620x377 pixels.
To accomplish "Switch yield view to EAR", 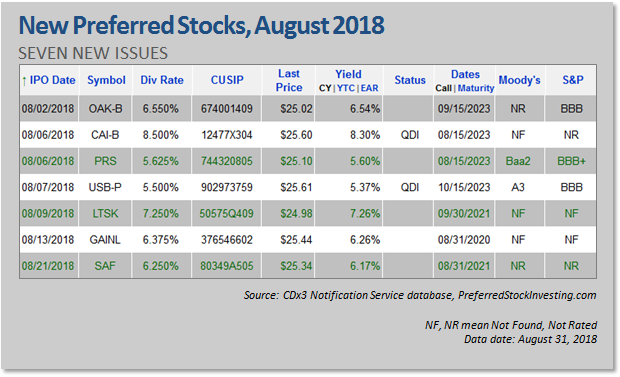I will click(x=370, y=88).
